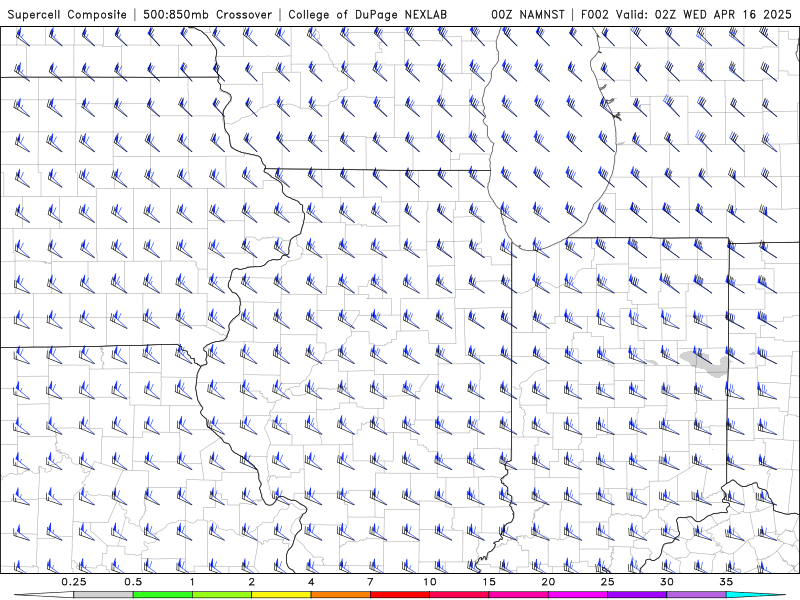Click the '00Z NAMNST' model label
This screenshot has width=800, height=600.
click(x=528, y=14)
